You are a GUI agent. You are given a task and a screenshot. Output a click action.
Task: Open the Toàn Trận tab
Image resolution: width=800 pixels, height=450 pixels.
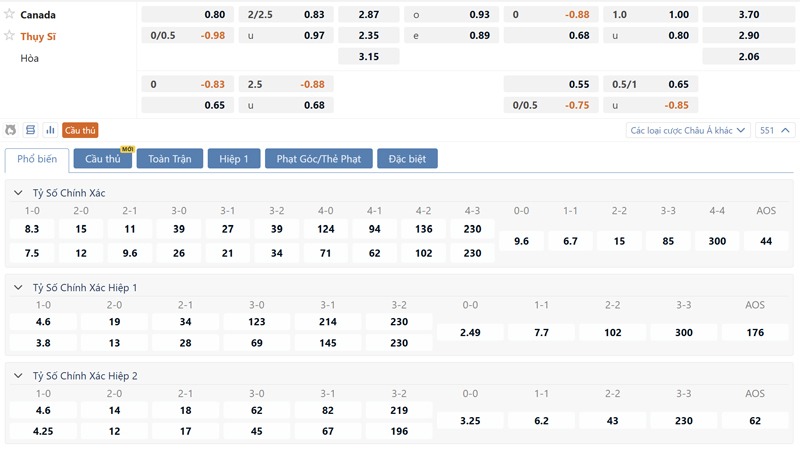point(170,159)
